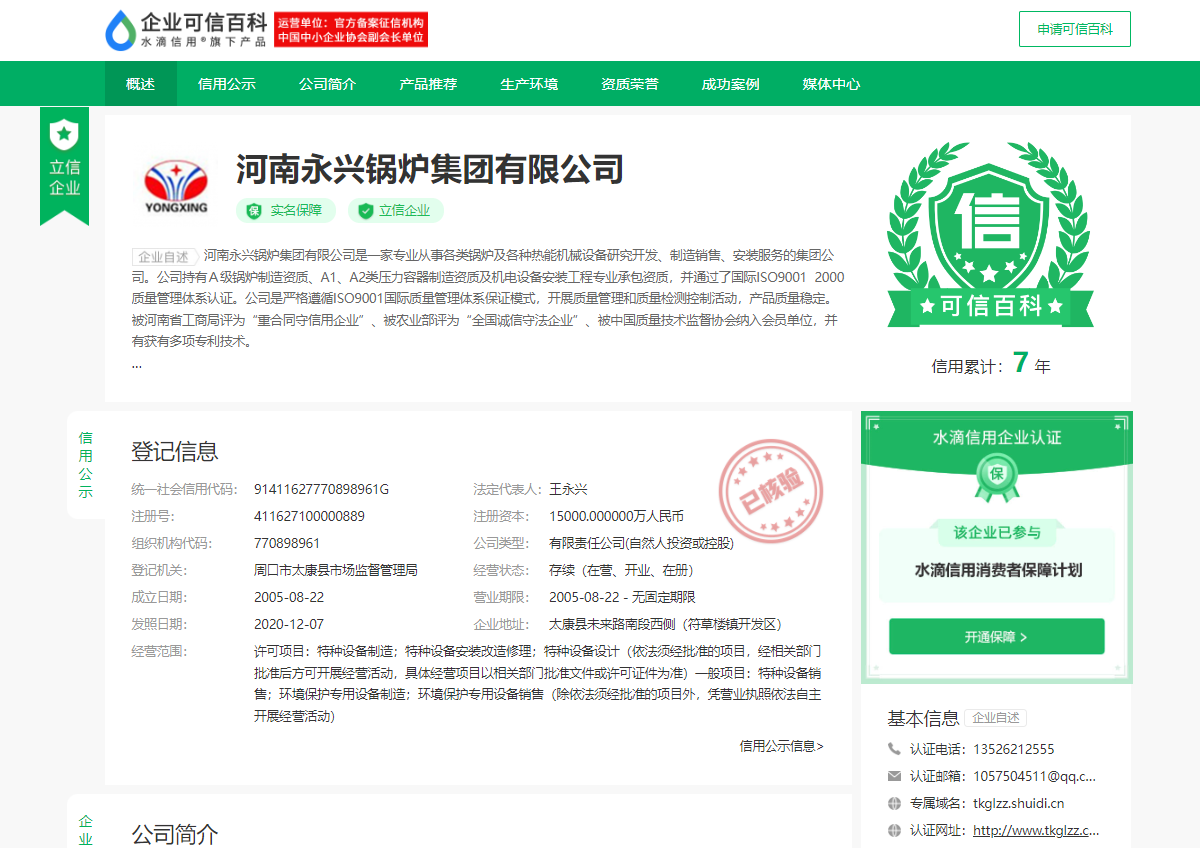This screenshot has height=848, width=1200.
Task: Open the 产品推荐 navigation tab
Action: (x=428, y=84)
